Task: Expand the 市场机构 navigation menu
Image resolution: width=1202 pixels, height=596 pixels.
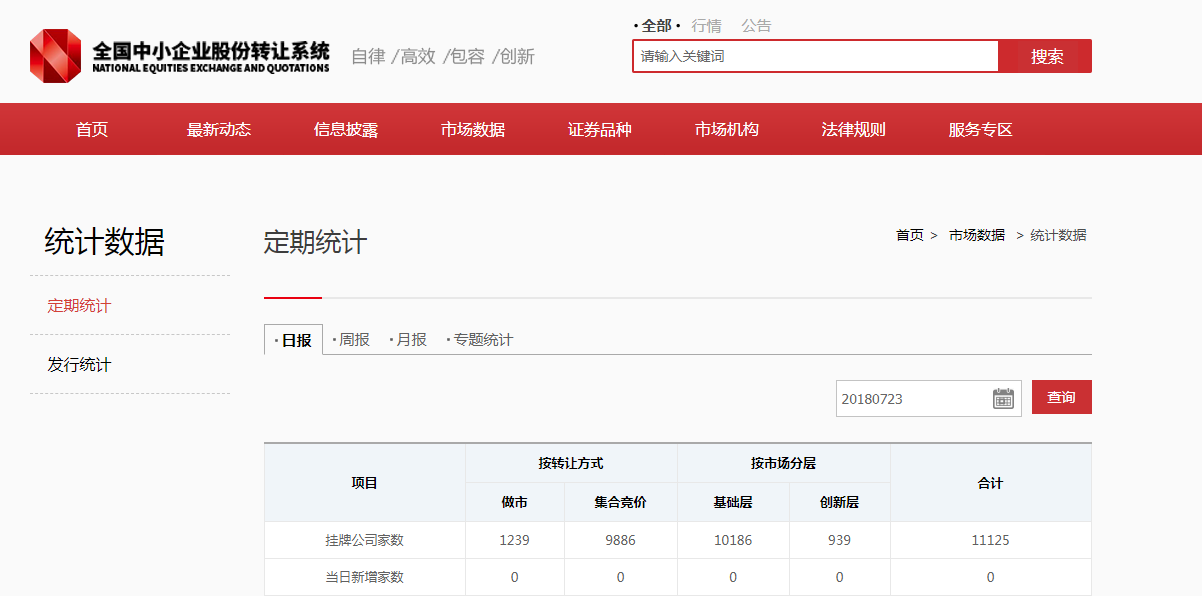Action: 727,130
